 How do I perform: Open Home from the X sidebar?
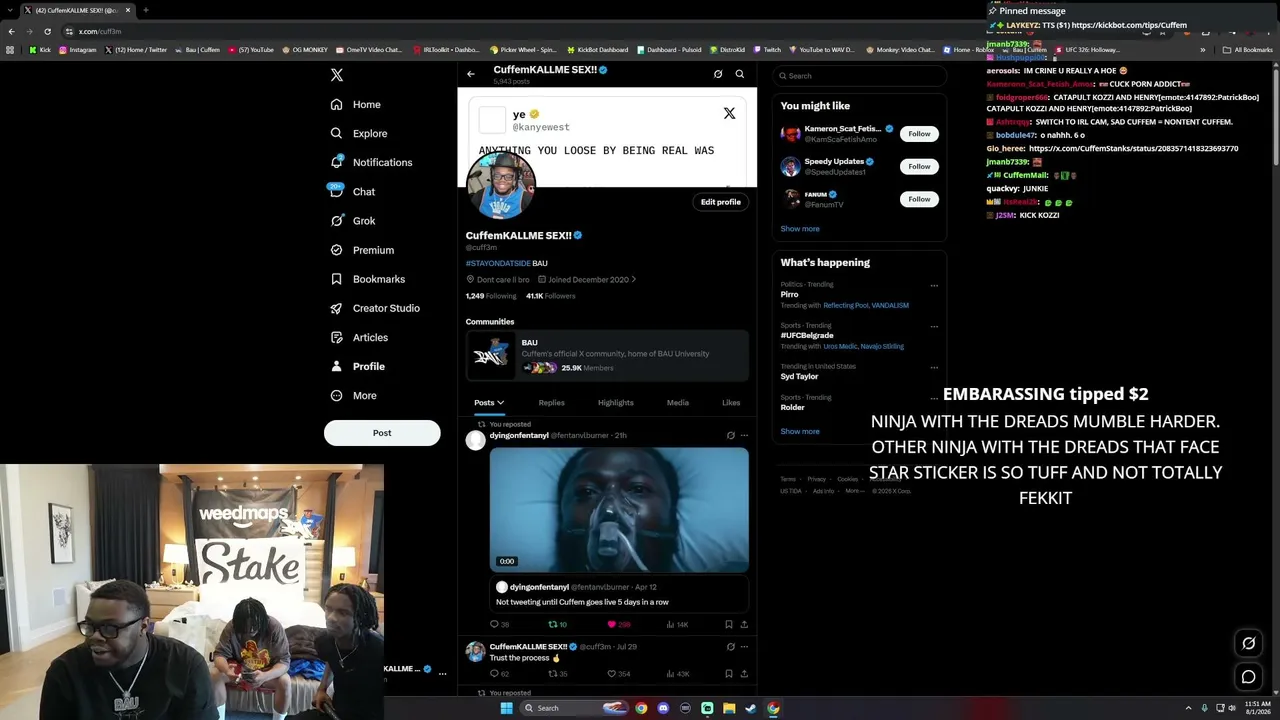coord(356,104)
